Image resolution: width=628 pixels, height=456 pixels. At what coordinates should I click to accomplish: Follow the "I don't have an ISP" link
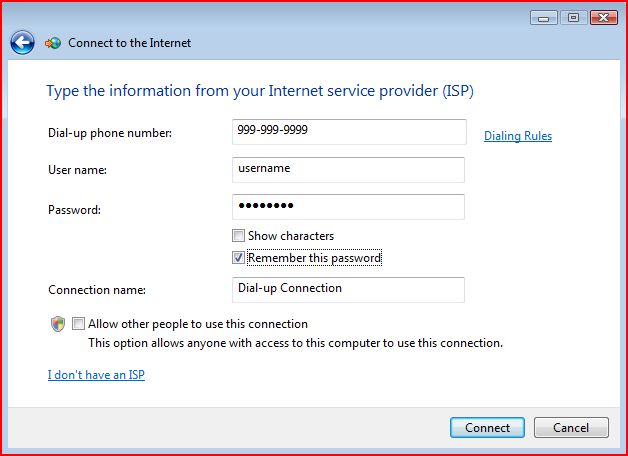click(x=96, y=375)
